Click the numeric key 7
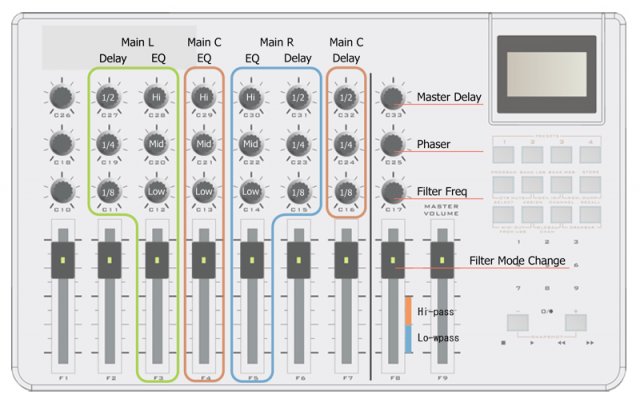This screenshot has width=640, height=407. [518, 288]
